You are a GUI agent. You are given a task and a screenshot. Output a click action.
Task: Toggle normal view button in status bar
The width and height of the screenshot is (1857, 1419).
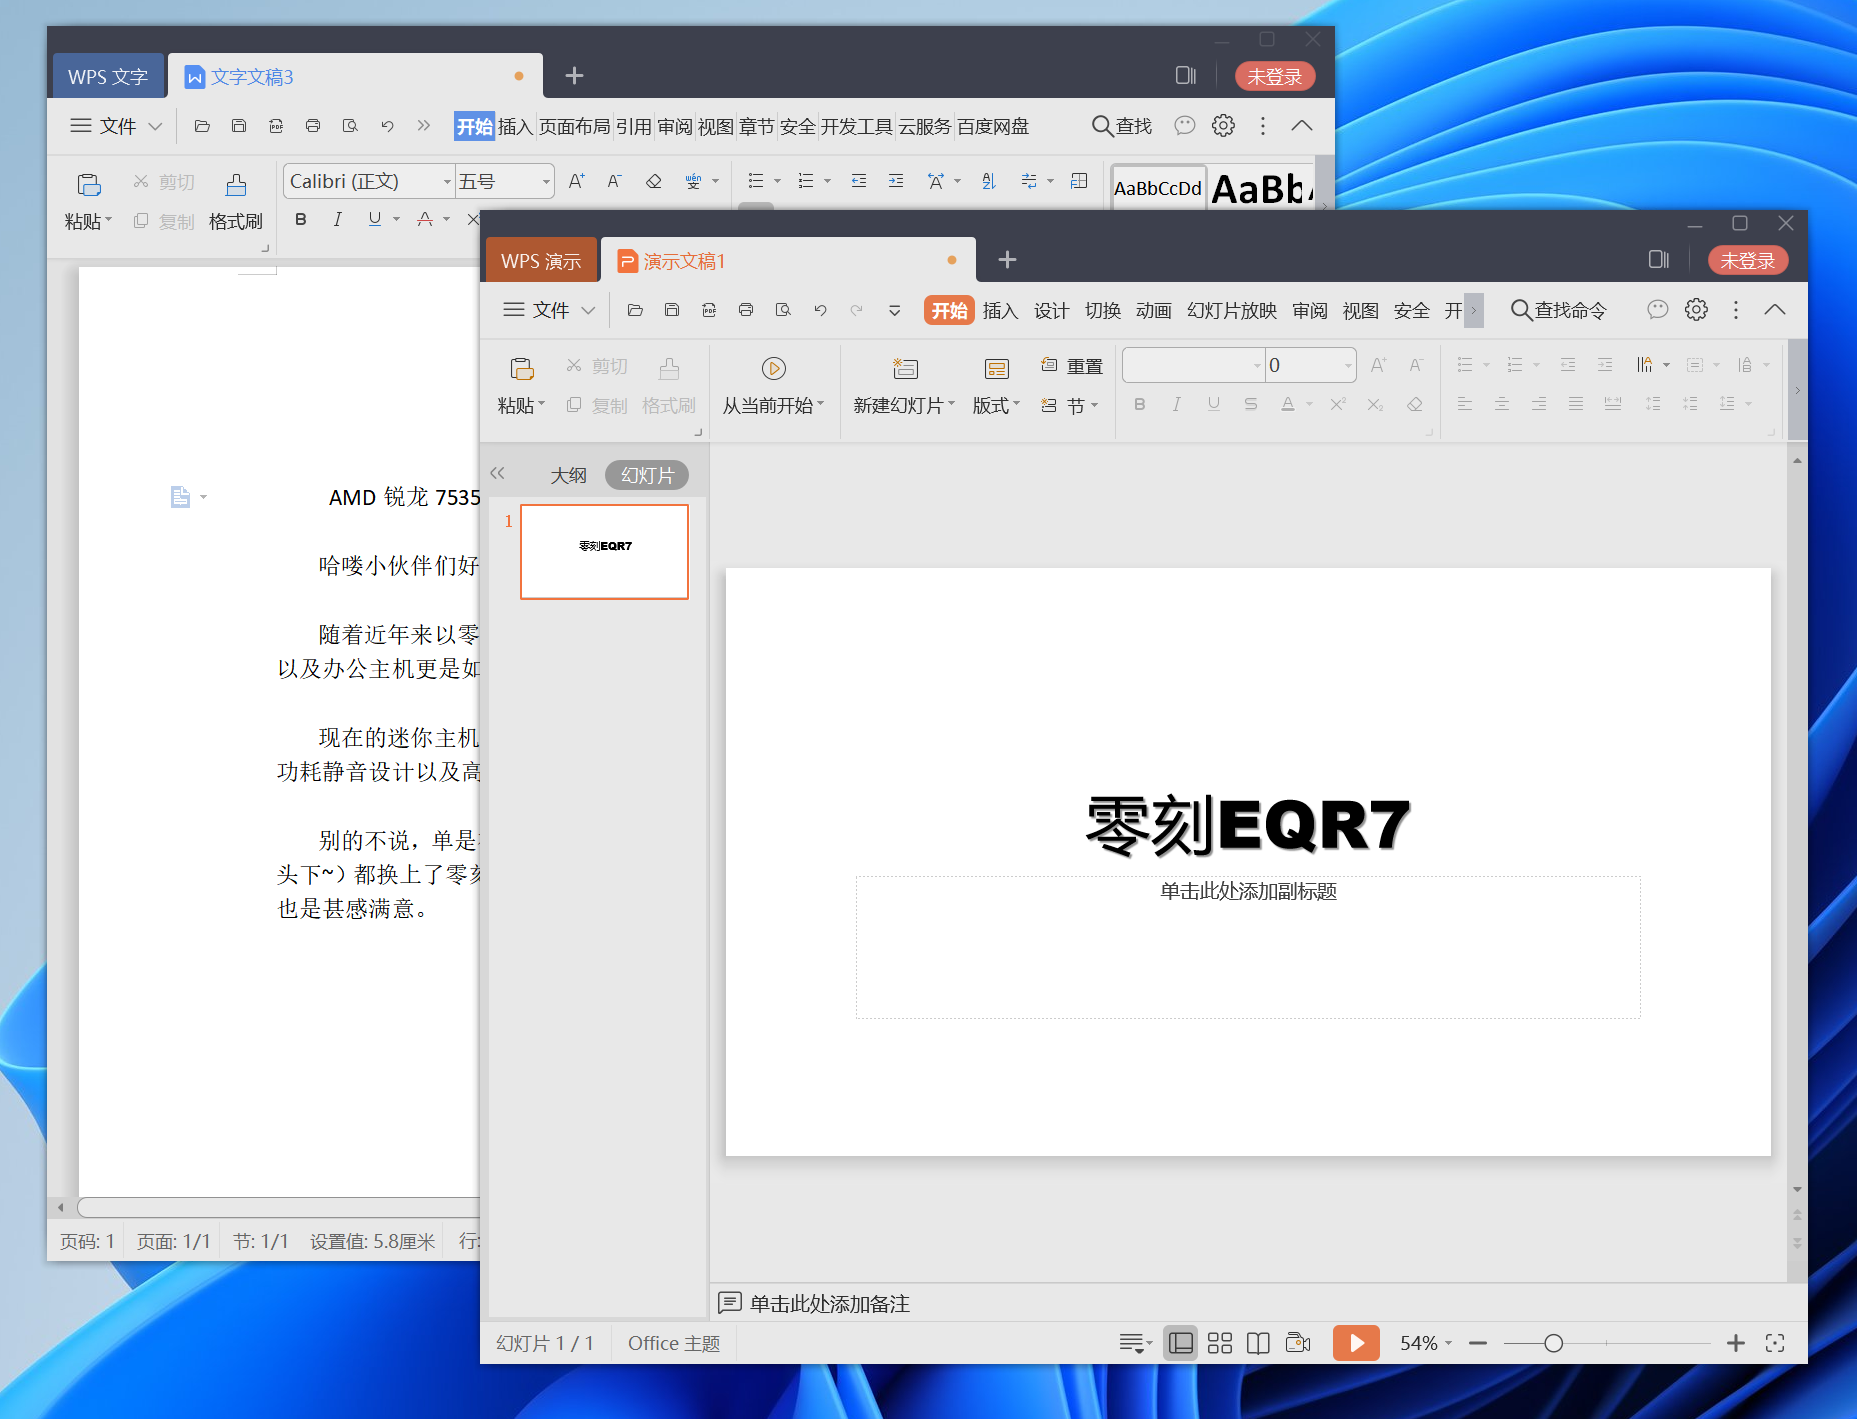pos(1181,1343)
